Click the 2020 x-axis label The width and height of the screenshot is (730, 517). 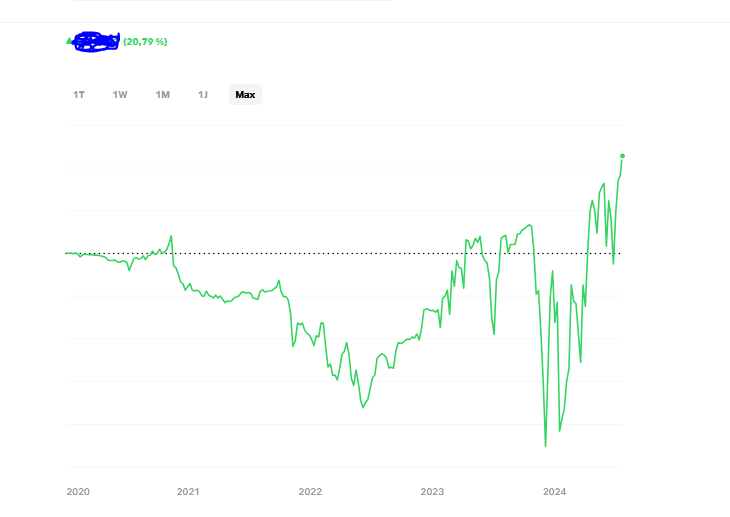(77, 492)
